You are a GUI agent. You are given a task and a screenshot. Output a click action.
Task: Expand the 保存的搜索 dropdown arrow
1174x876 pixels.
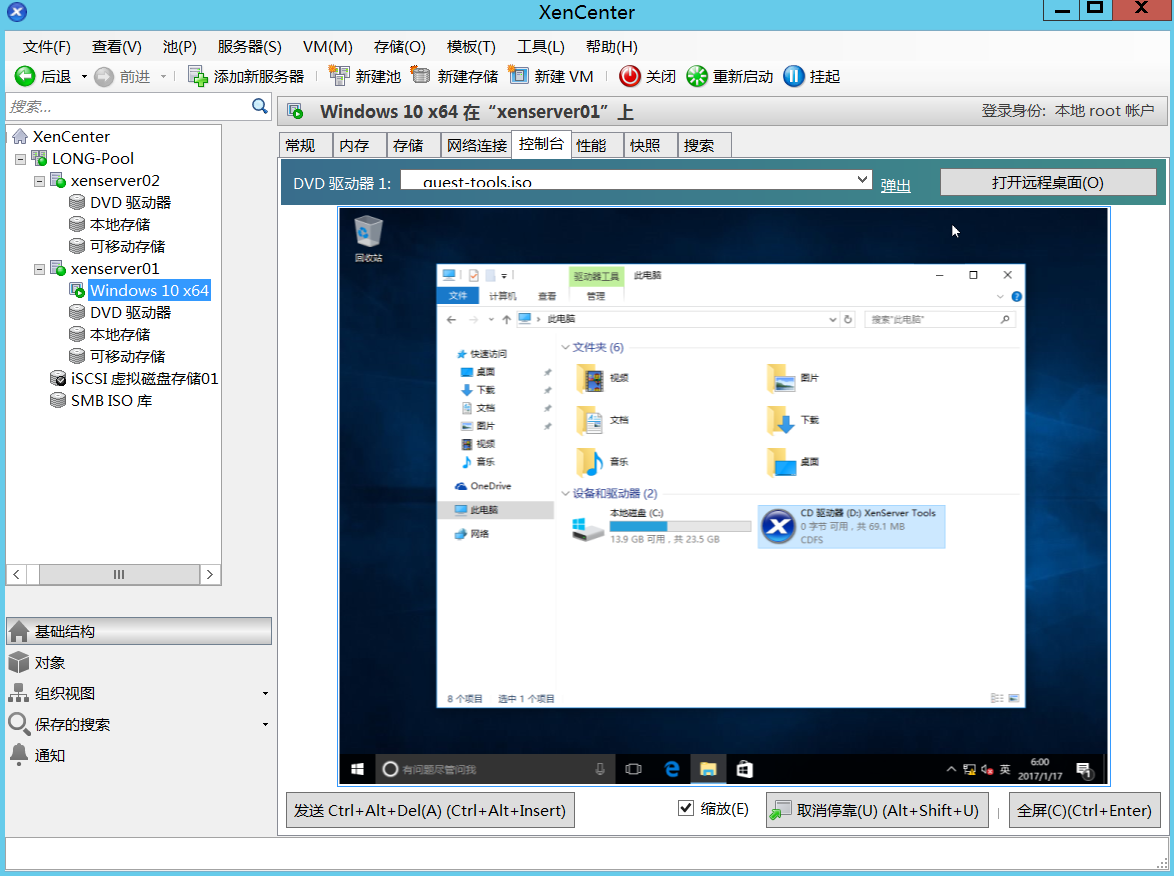pyautogui.click(x=265, y=725)
